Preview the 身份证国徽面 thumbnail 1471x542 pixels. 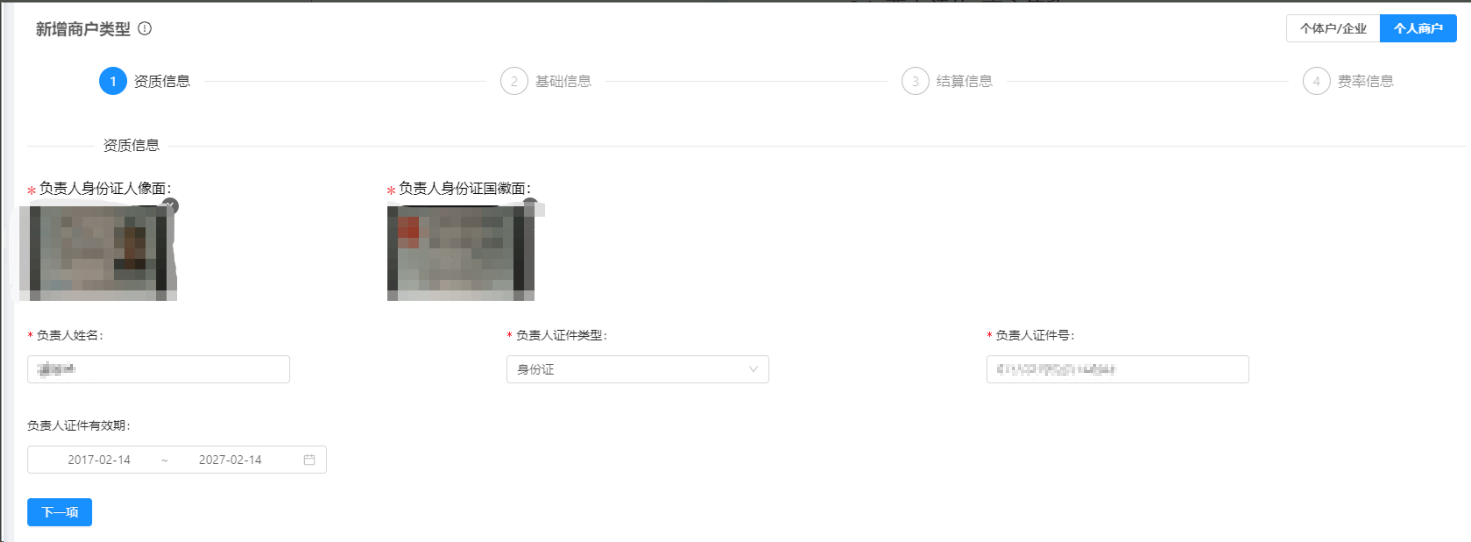click(460, 252)
